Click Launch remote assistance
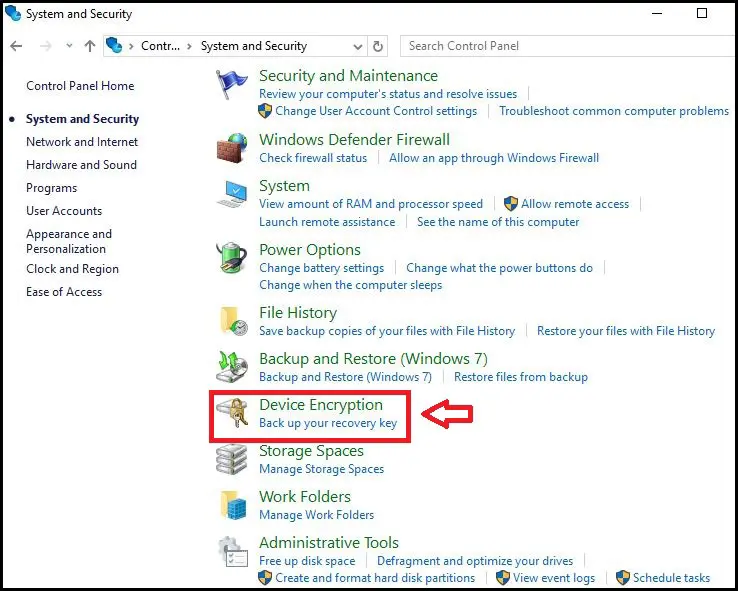738x591 pixels. tap(327, 222)
